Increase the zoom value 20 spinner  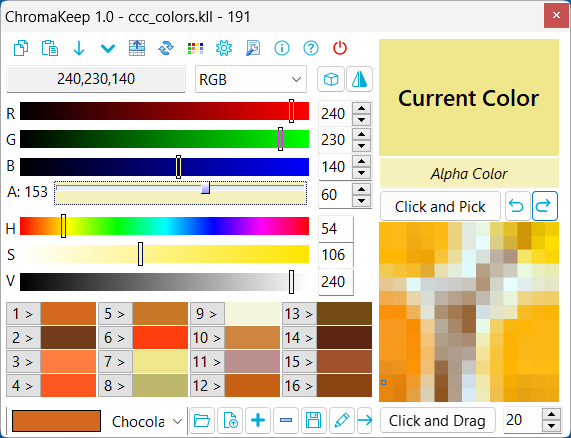[x=551, y=415]
